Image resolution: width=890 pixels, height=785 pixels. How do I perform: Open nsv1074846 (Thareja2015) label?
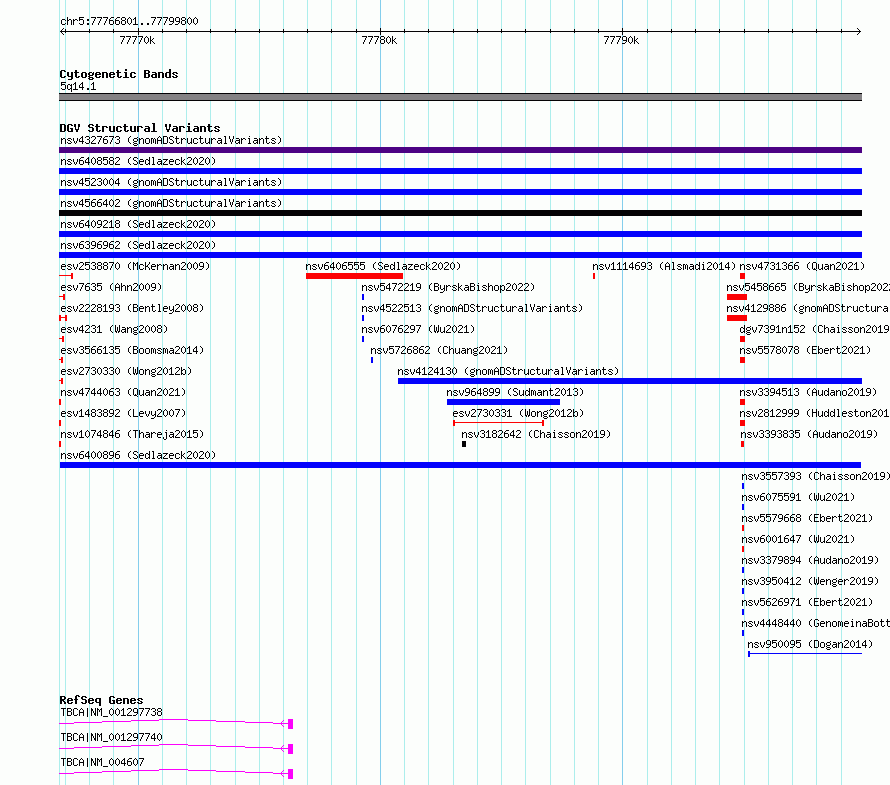[x=132, y=434]
